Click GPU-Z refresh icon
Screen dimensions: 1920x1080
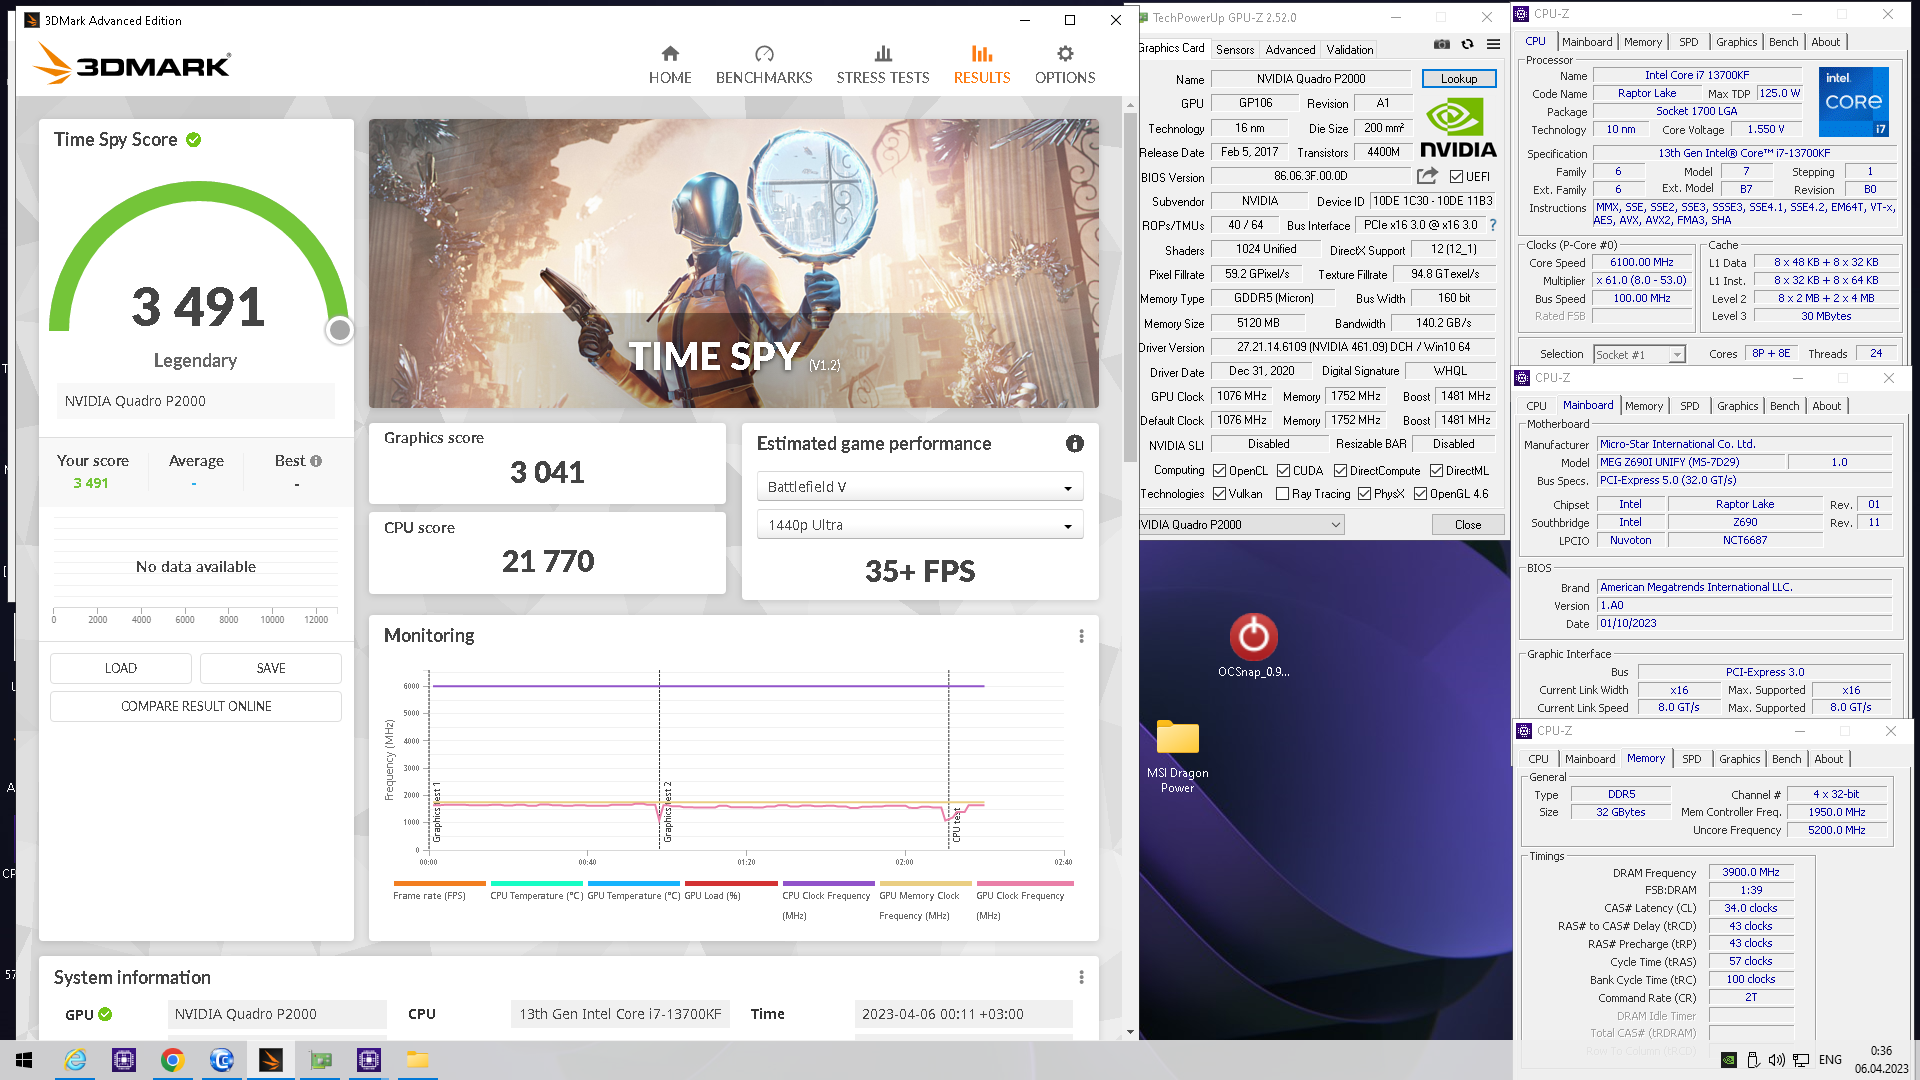1467,44
